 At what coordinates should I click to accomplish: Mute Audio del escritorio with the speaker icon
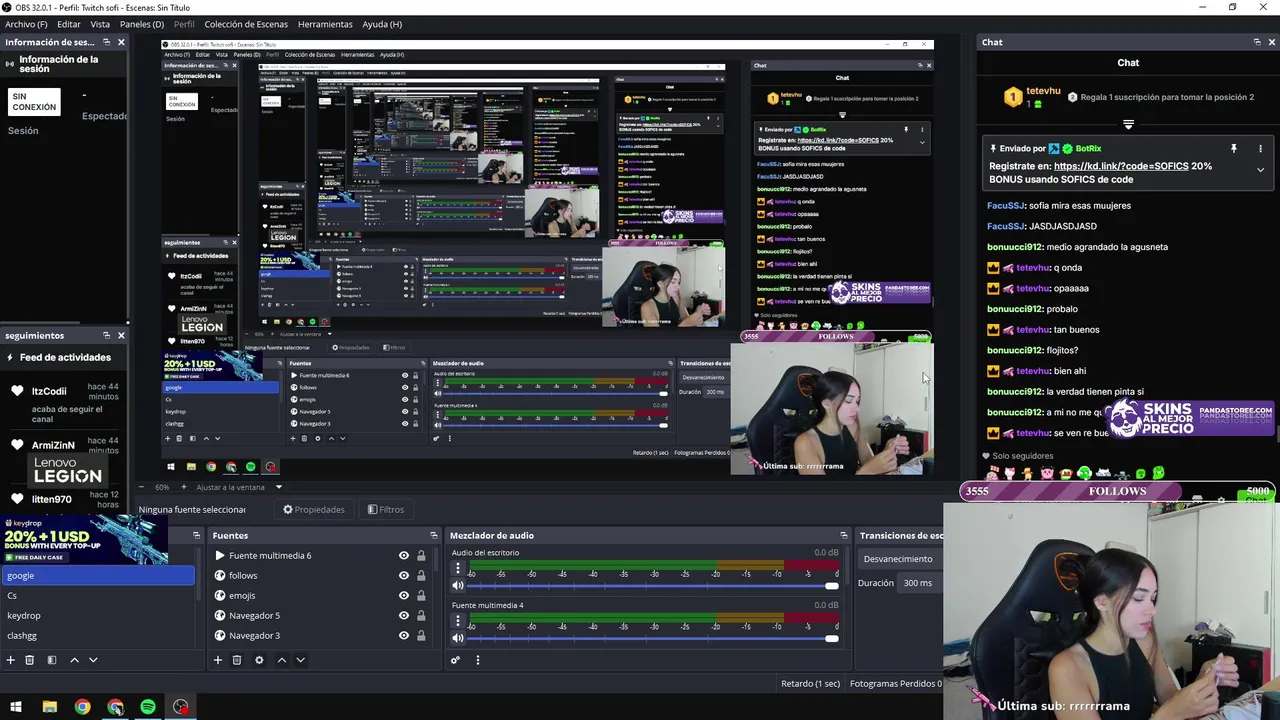click(458, 586)
